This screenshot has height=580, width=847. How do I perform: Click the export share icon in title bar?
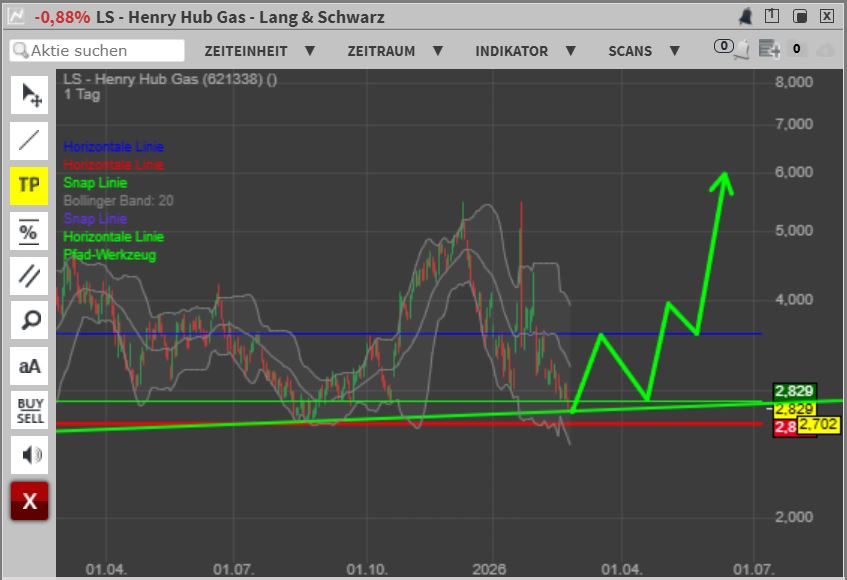click(772, 16)
